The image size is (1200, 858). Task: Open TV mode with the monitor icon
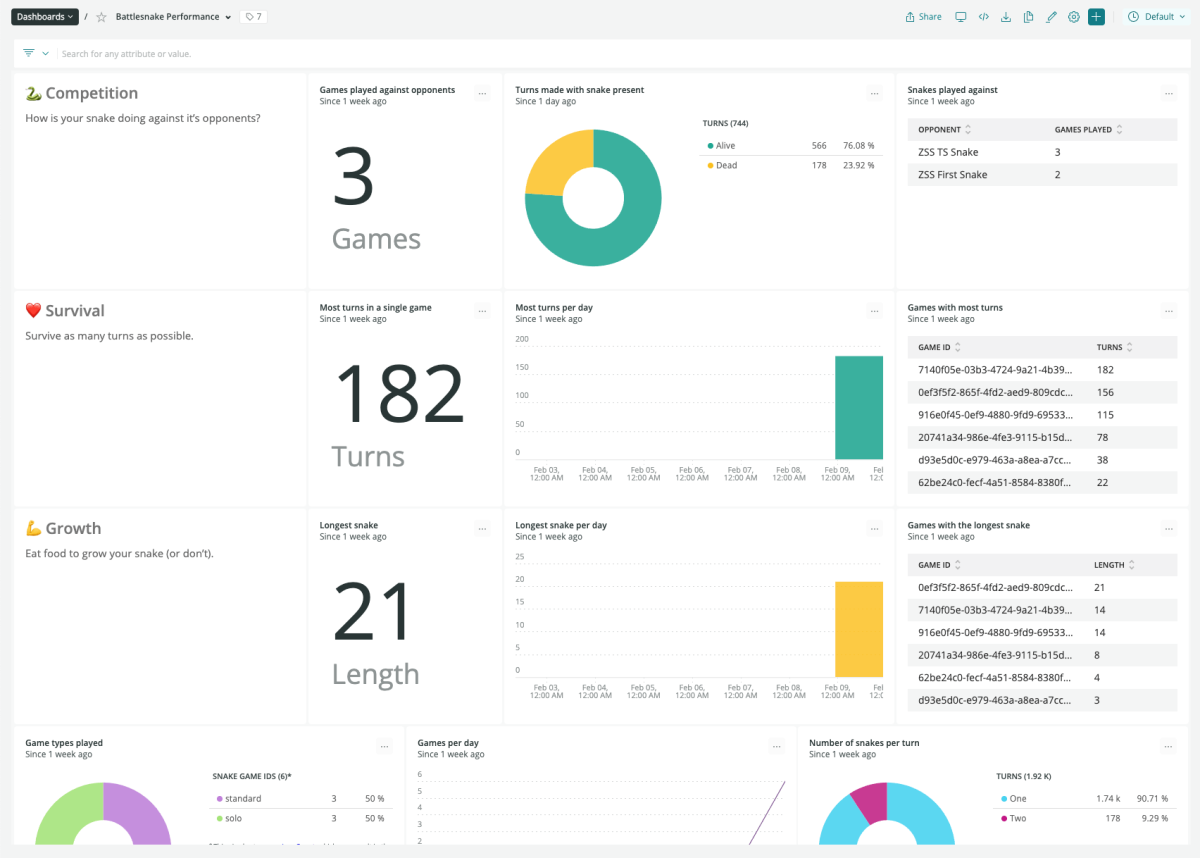tap(961, 17)
